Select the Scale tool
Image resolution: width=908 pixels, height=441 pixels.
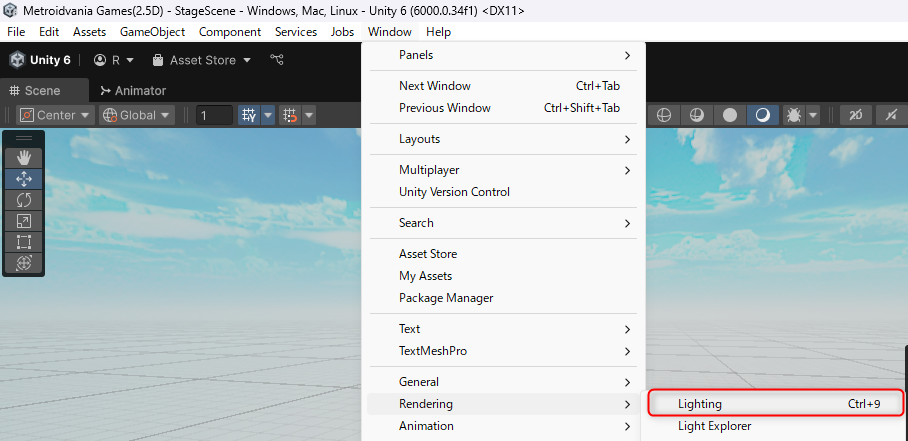pyautogui.click(x=24, y=221)
